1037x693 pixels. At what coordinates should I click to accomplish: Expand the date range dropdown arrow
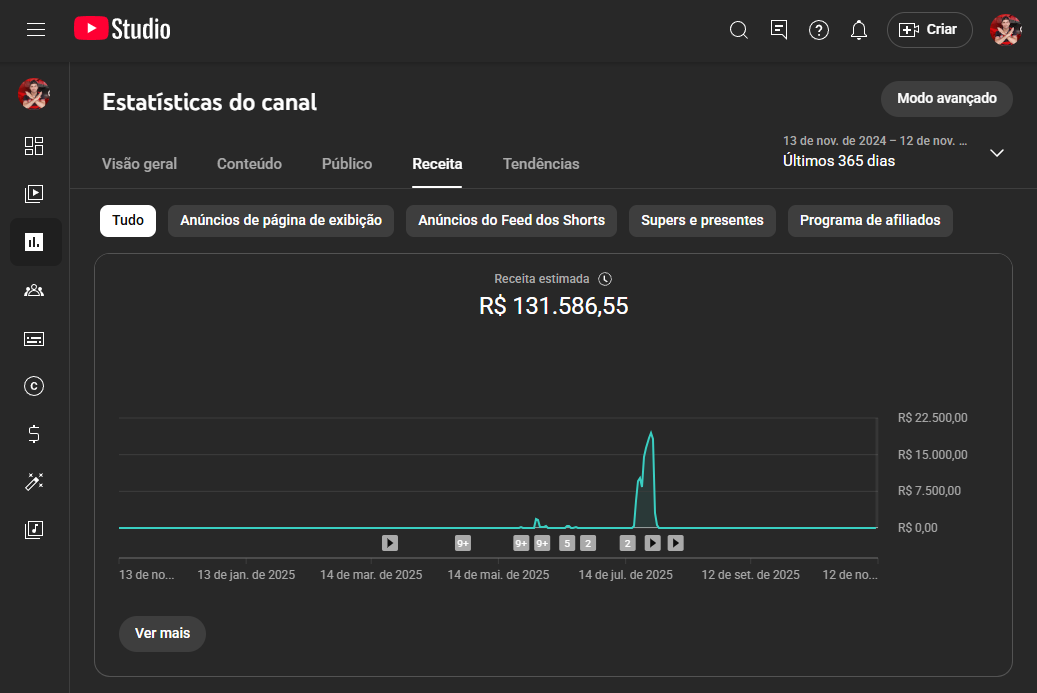pyautogui.click(x=996, y=153)
